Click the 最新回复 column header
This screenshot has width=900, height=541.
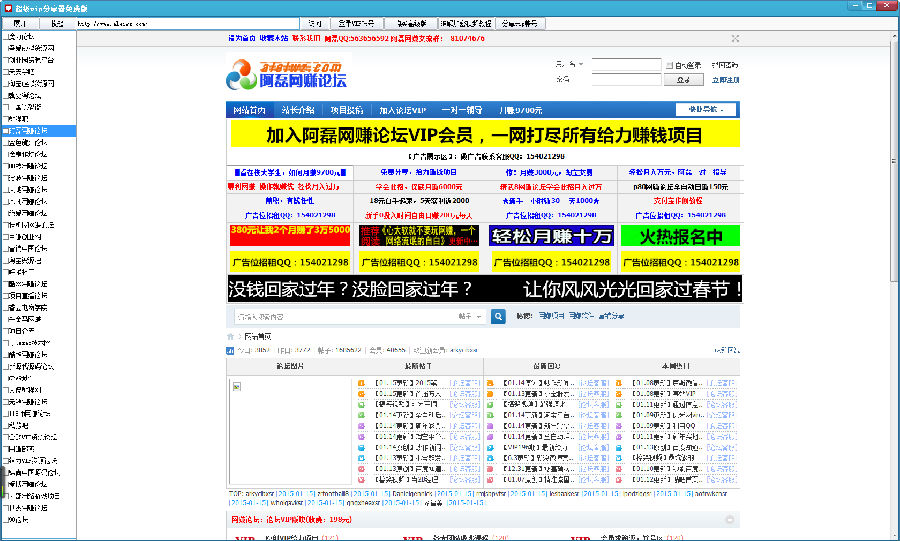click(546, 366)
